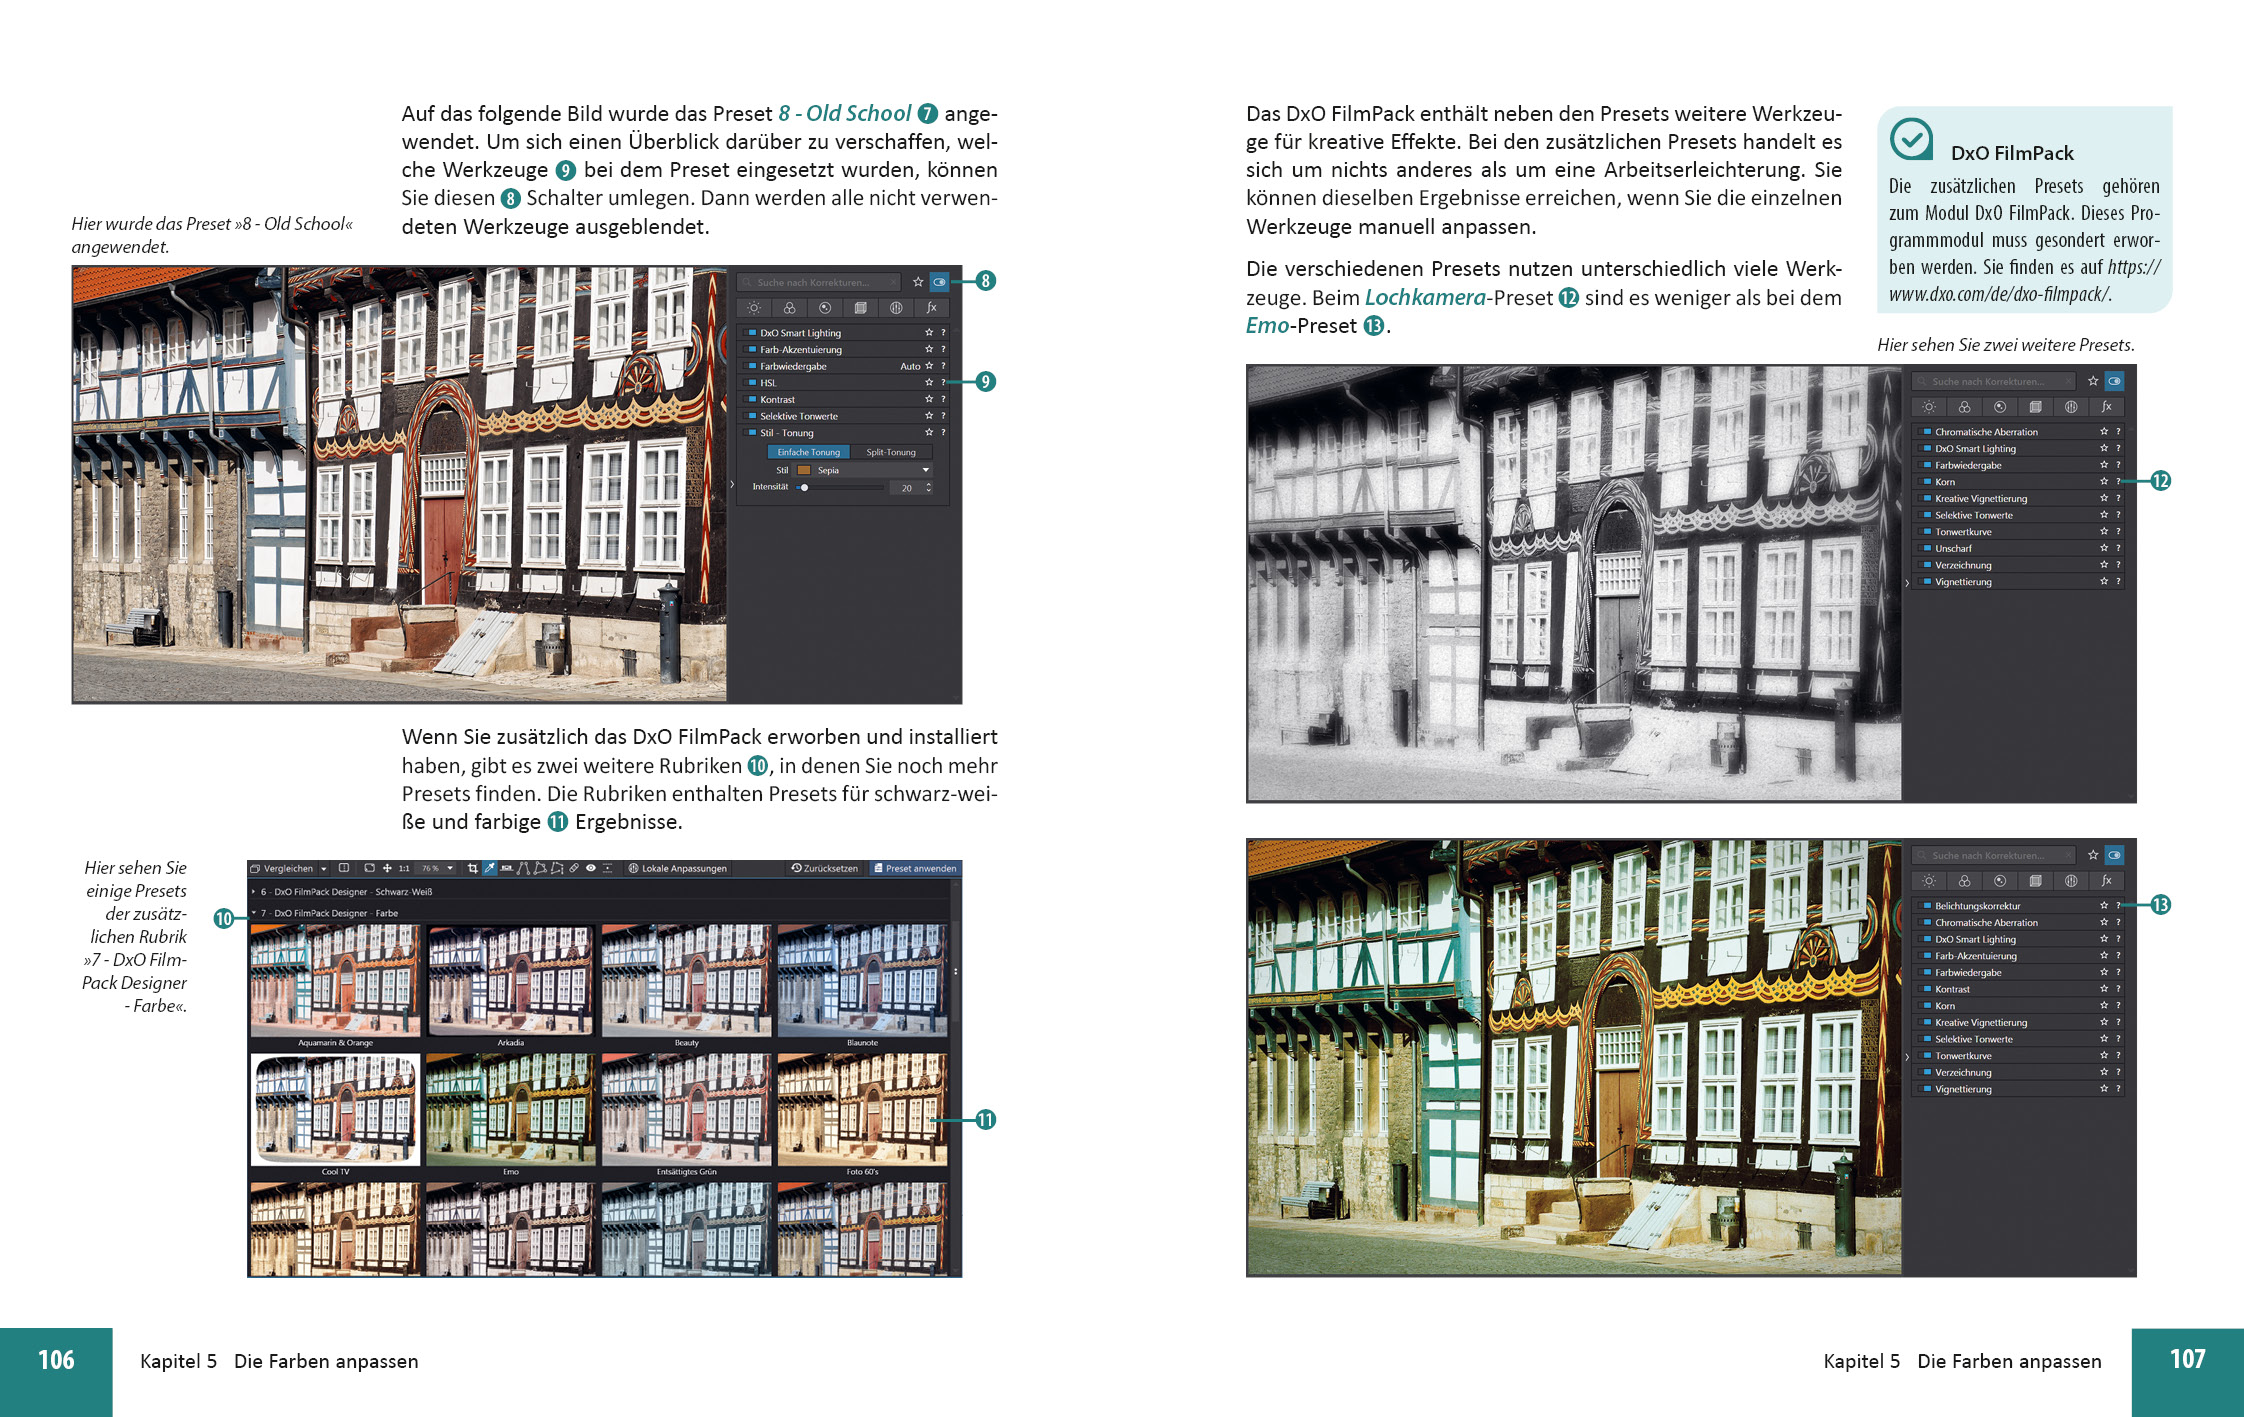2244x1417 pixels.
Task: Disable the Kontrast correction blue toggle
Action: point(752,400)
